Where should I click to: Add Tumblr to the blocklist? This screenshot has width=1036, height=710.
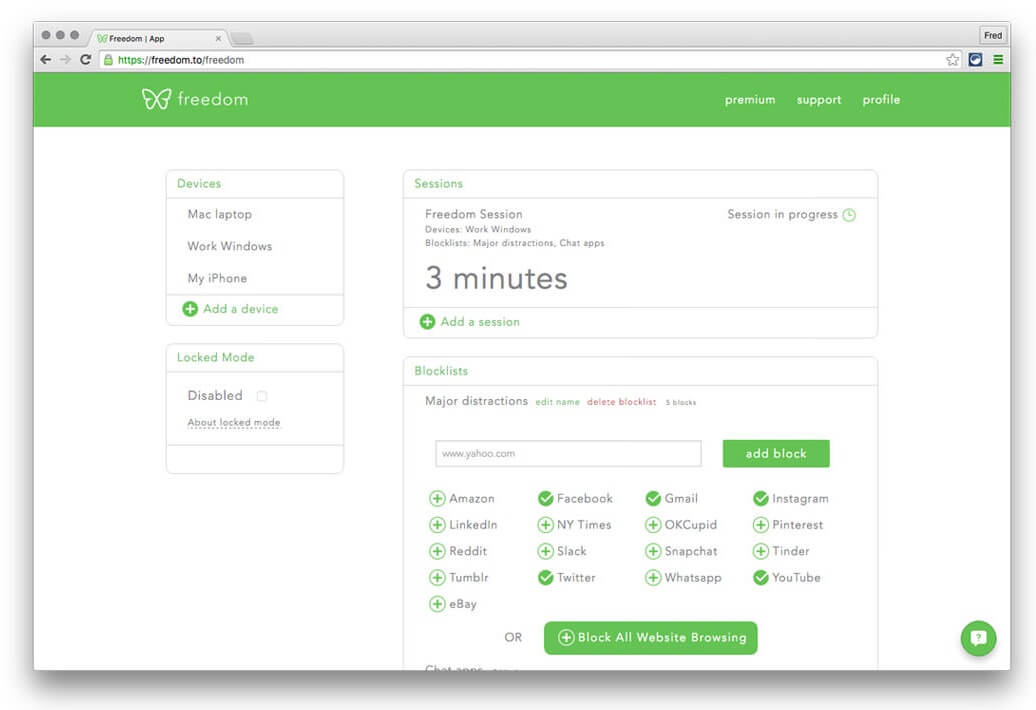tap(437, 577)
